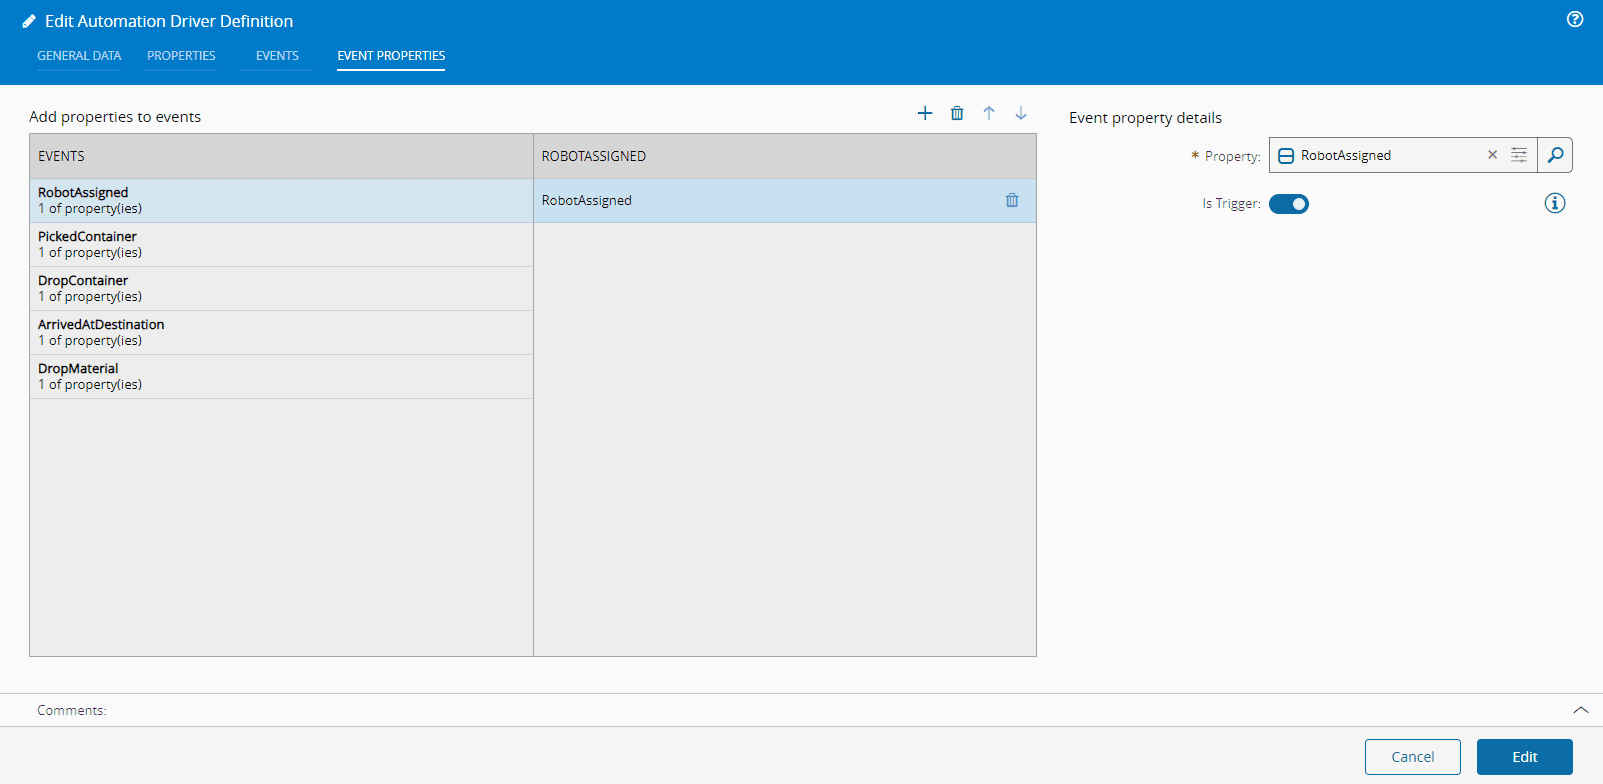Screen dimensions: 1603x784
Task: Open the Properties tab
Action: (181, 56)
